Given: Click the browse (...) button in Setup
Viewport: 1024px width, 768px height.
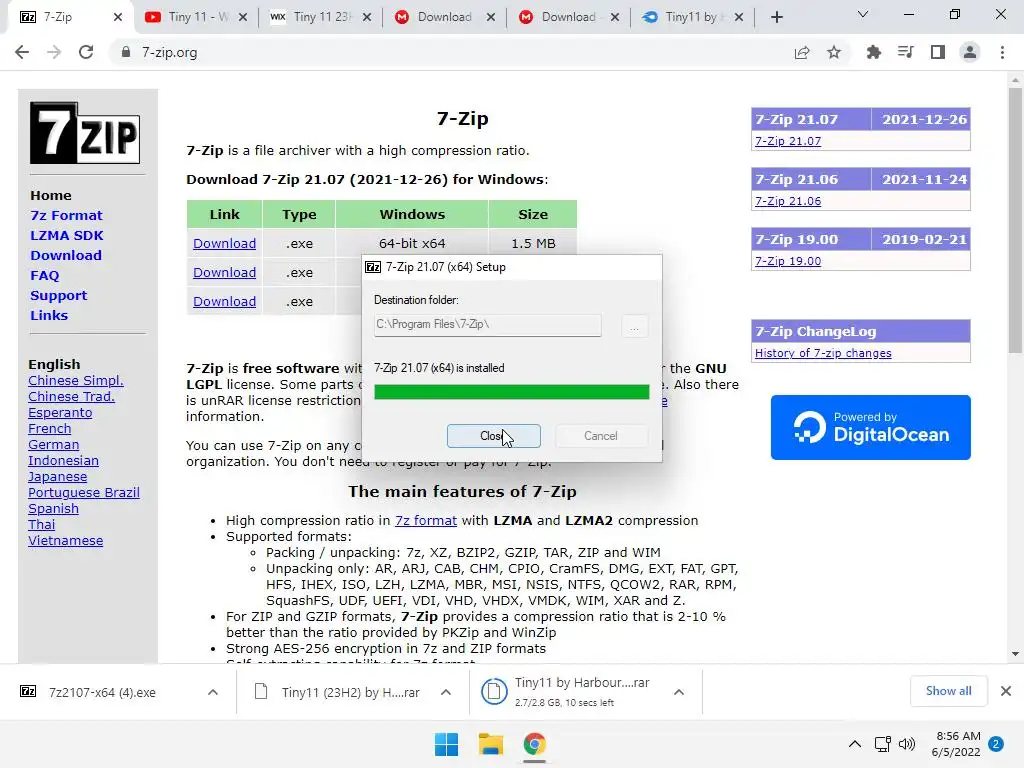Looking at the screenshot, I should [634, 325].
